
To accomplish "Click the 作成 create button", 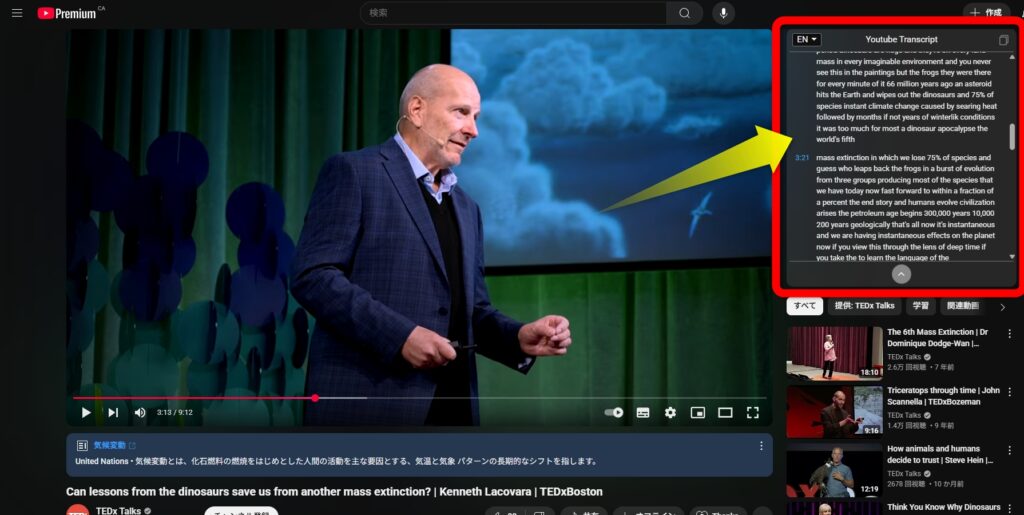I will tap(986, 12).
